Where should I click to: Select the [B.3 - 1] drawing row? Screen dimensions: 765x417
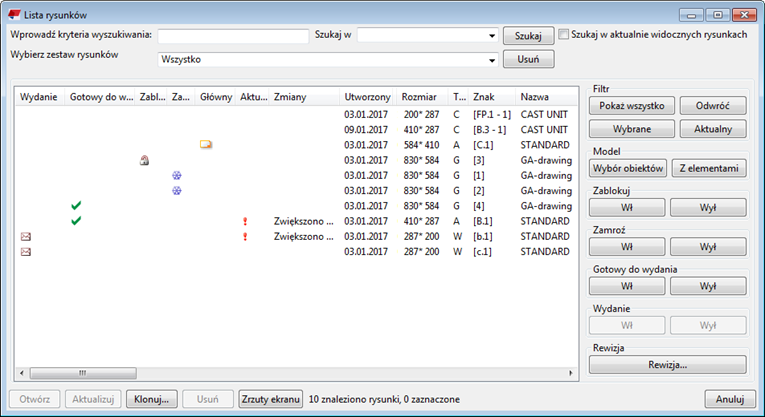click(296, 129)
